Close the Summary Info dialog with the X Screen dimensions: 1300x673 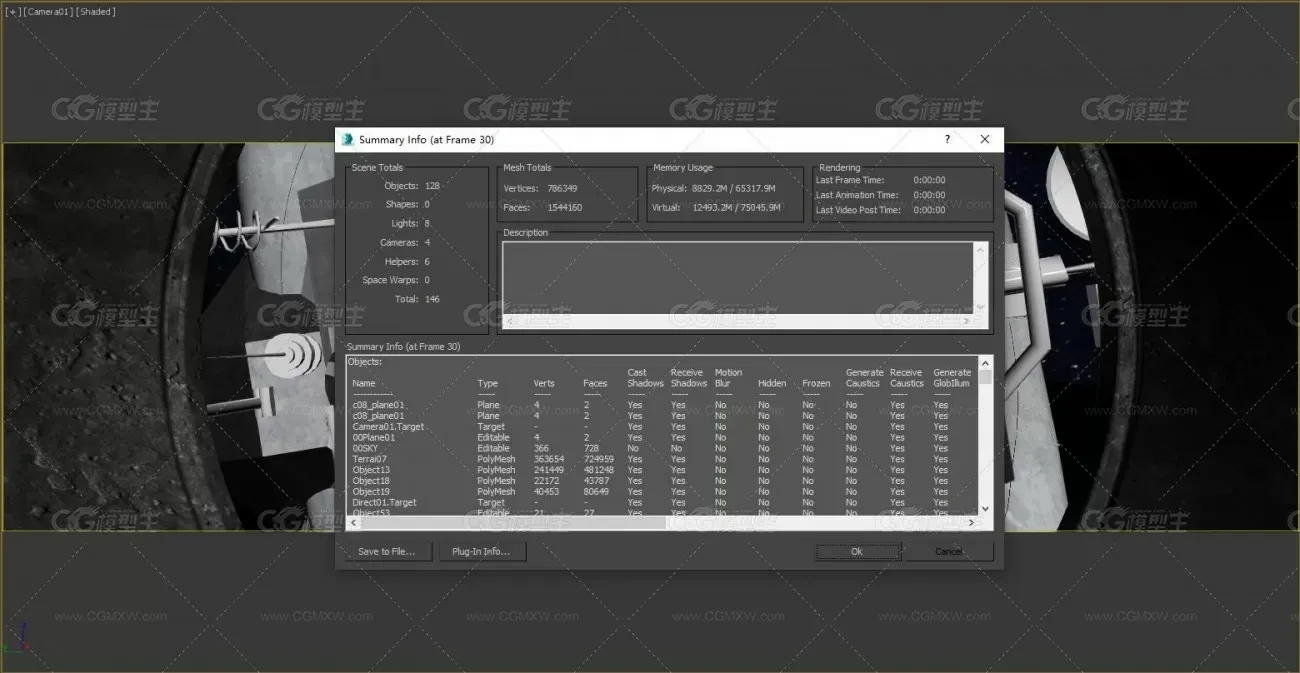pos(985,140)
